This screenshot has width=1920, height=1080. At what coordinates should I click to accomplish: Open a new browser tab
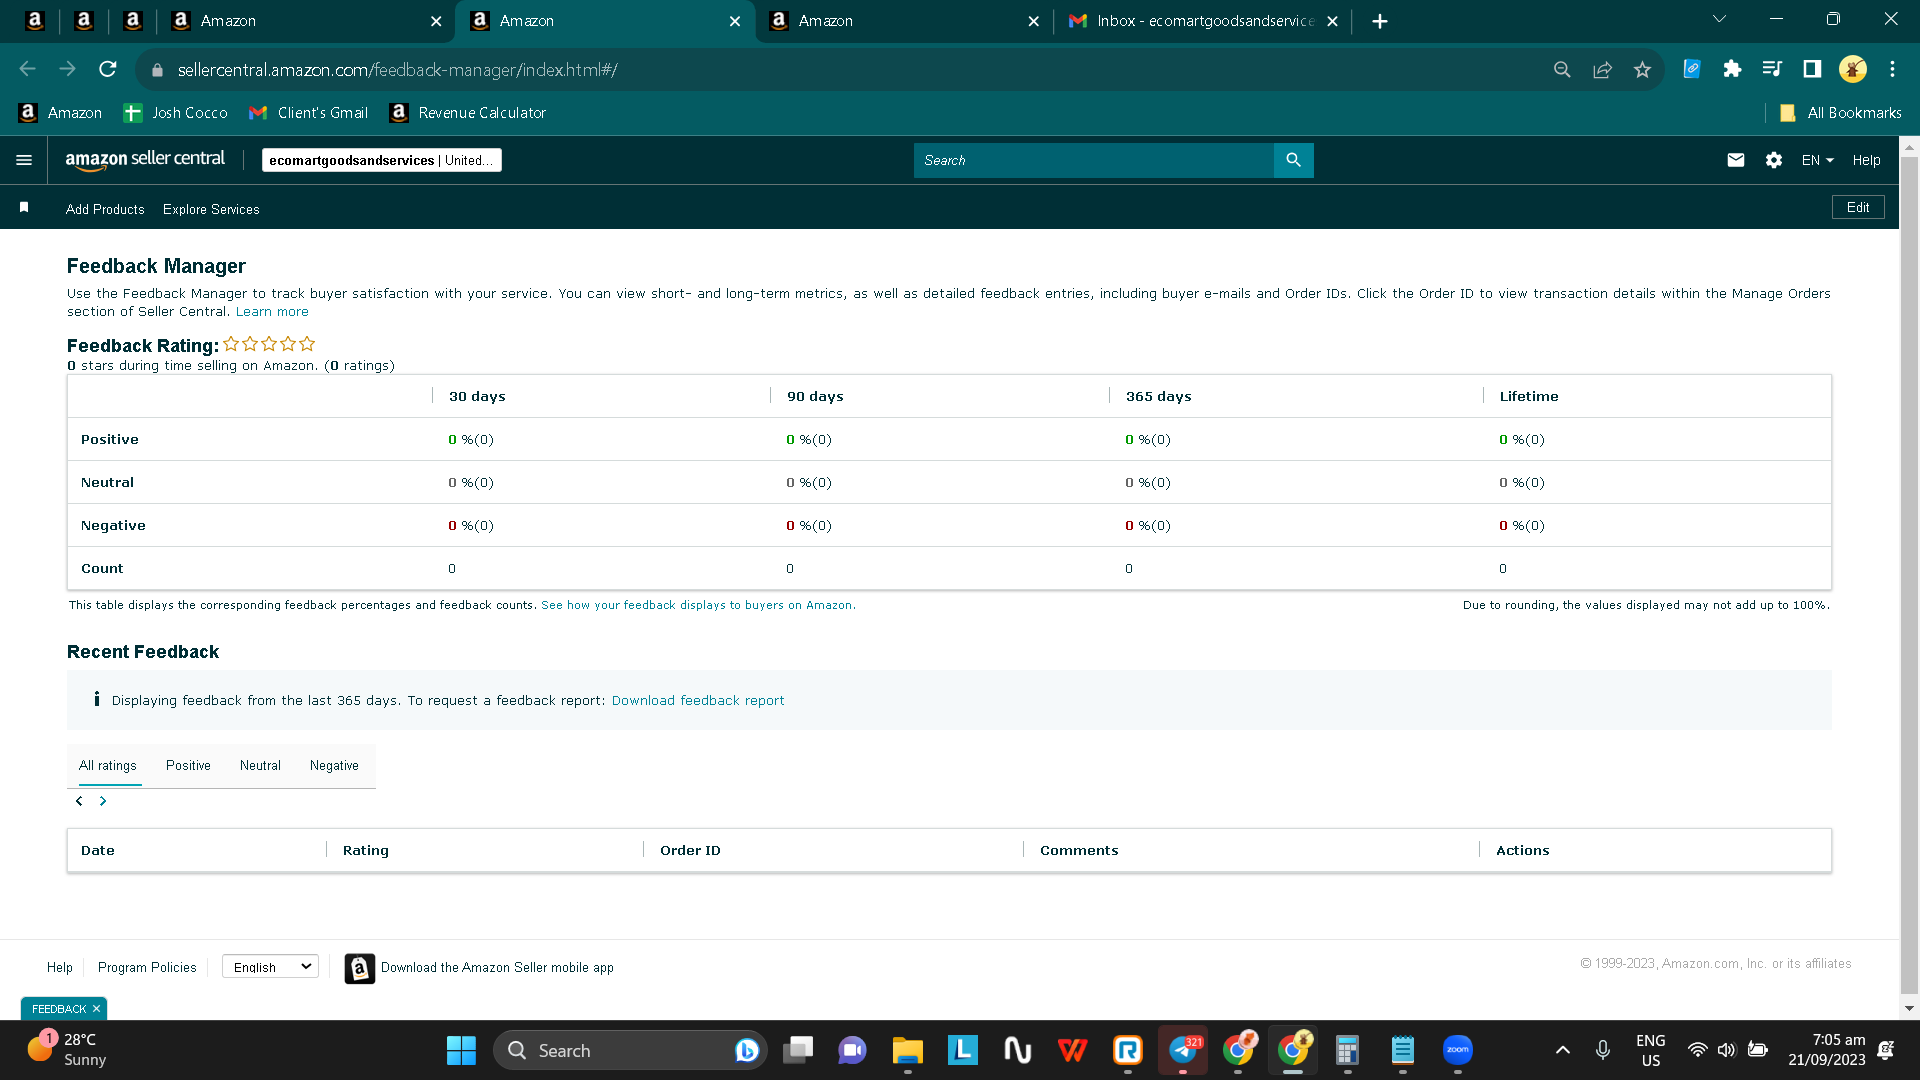pos(1380,21)
